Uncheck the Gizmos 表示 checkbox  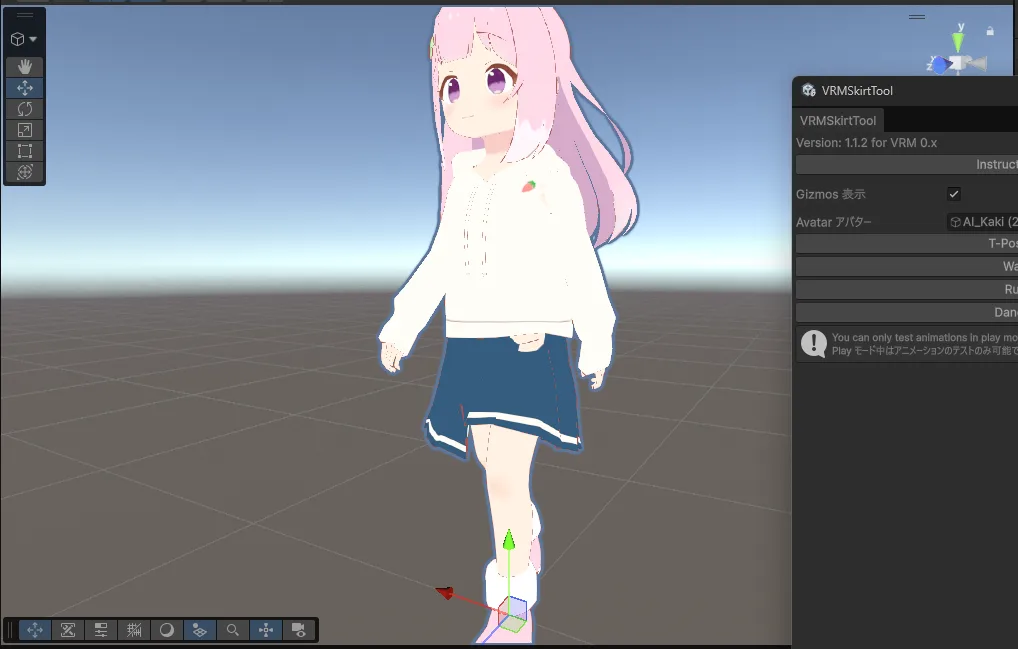point(954,193)
